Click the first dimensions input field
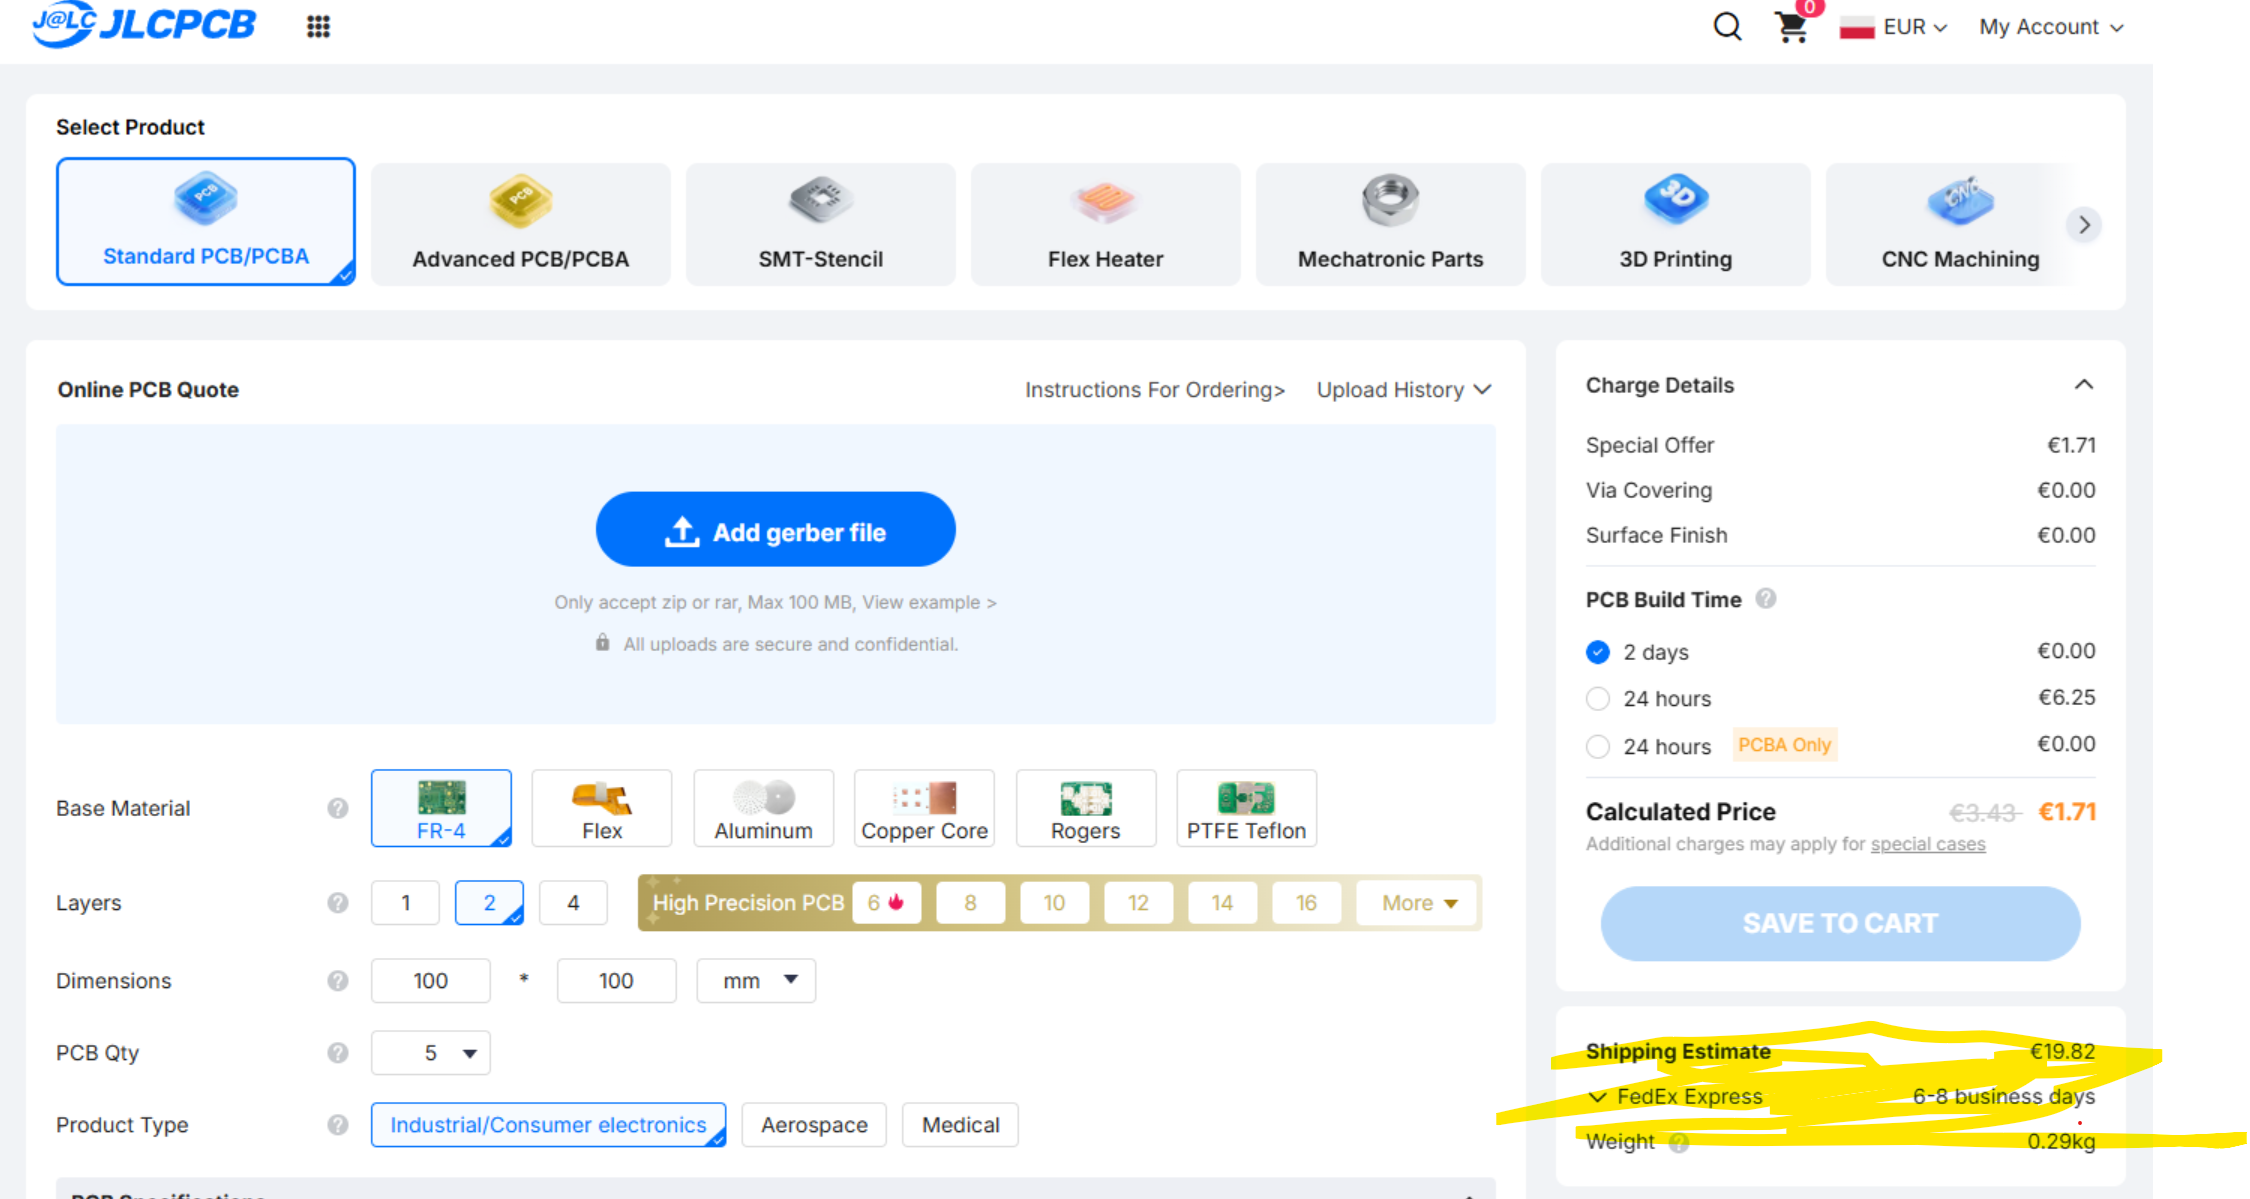 click(431, 981)
